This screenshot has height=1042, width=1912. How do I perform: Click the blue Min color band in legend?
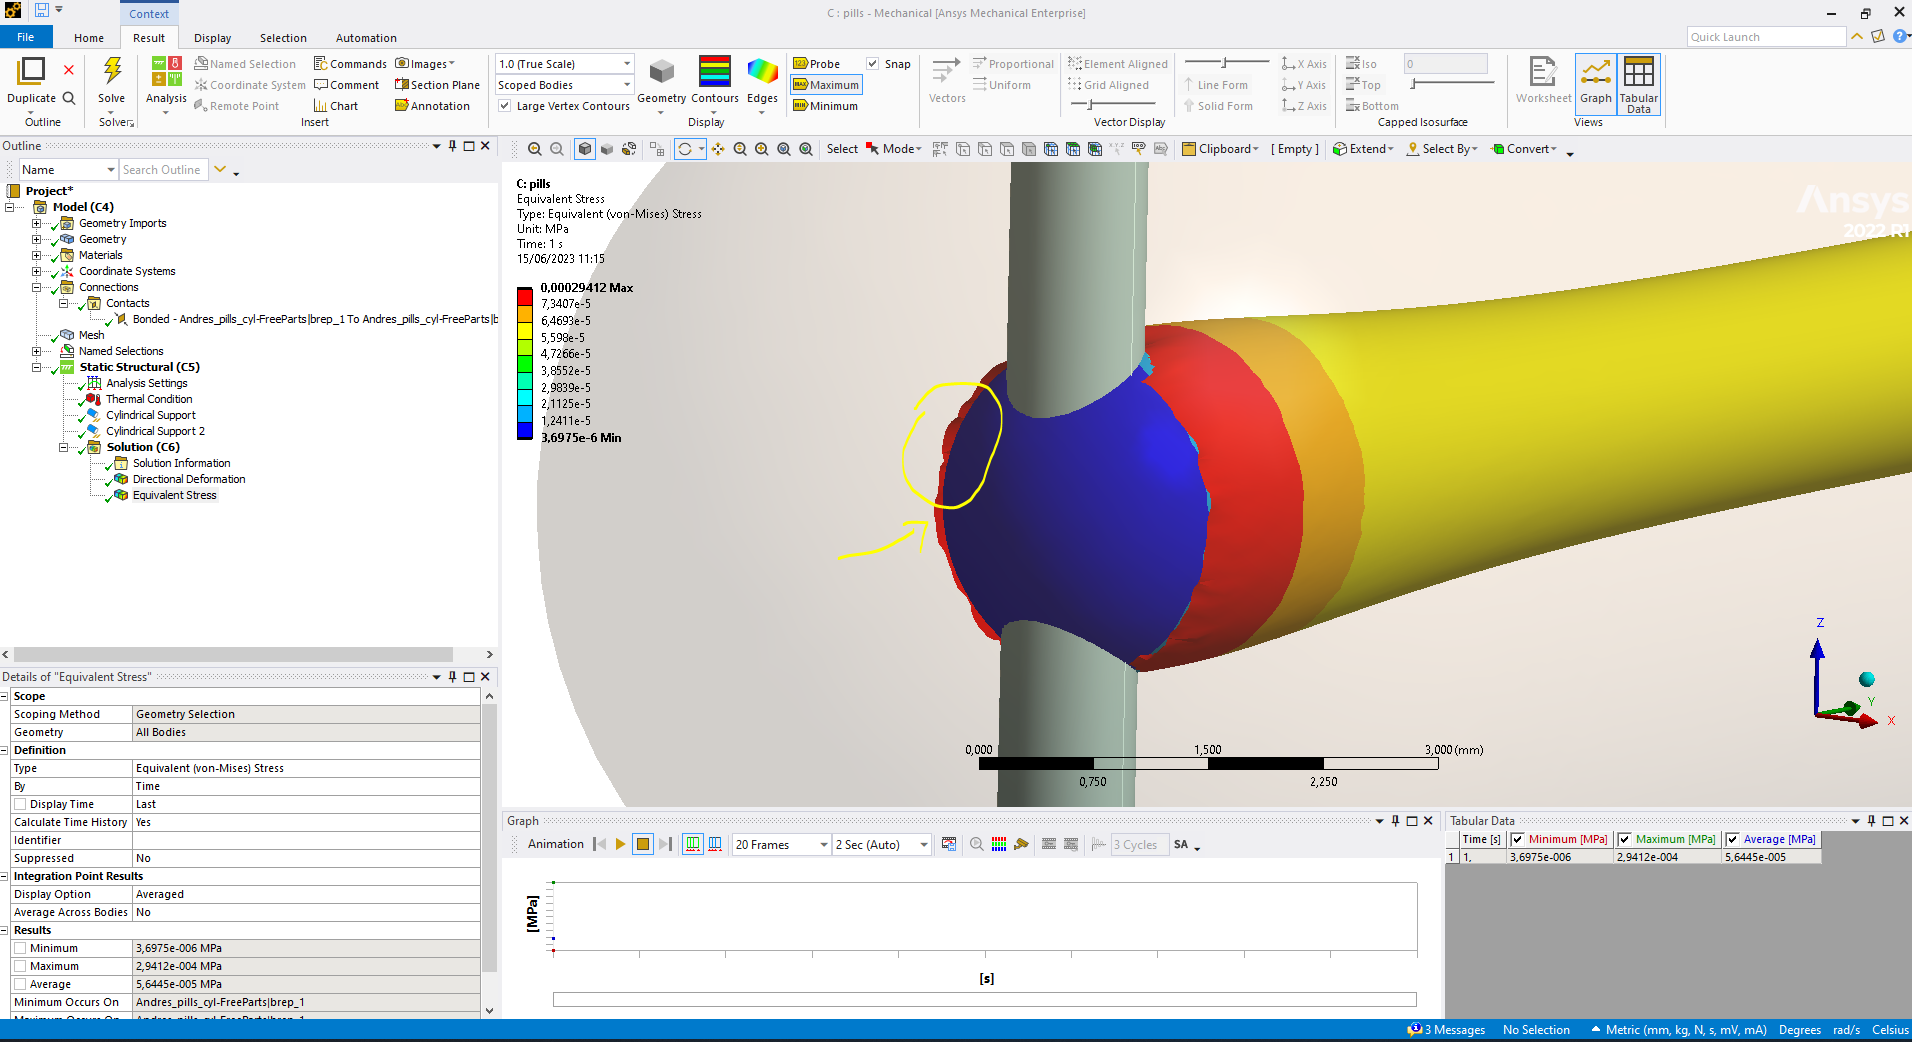[525, 431]
